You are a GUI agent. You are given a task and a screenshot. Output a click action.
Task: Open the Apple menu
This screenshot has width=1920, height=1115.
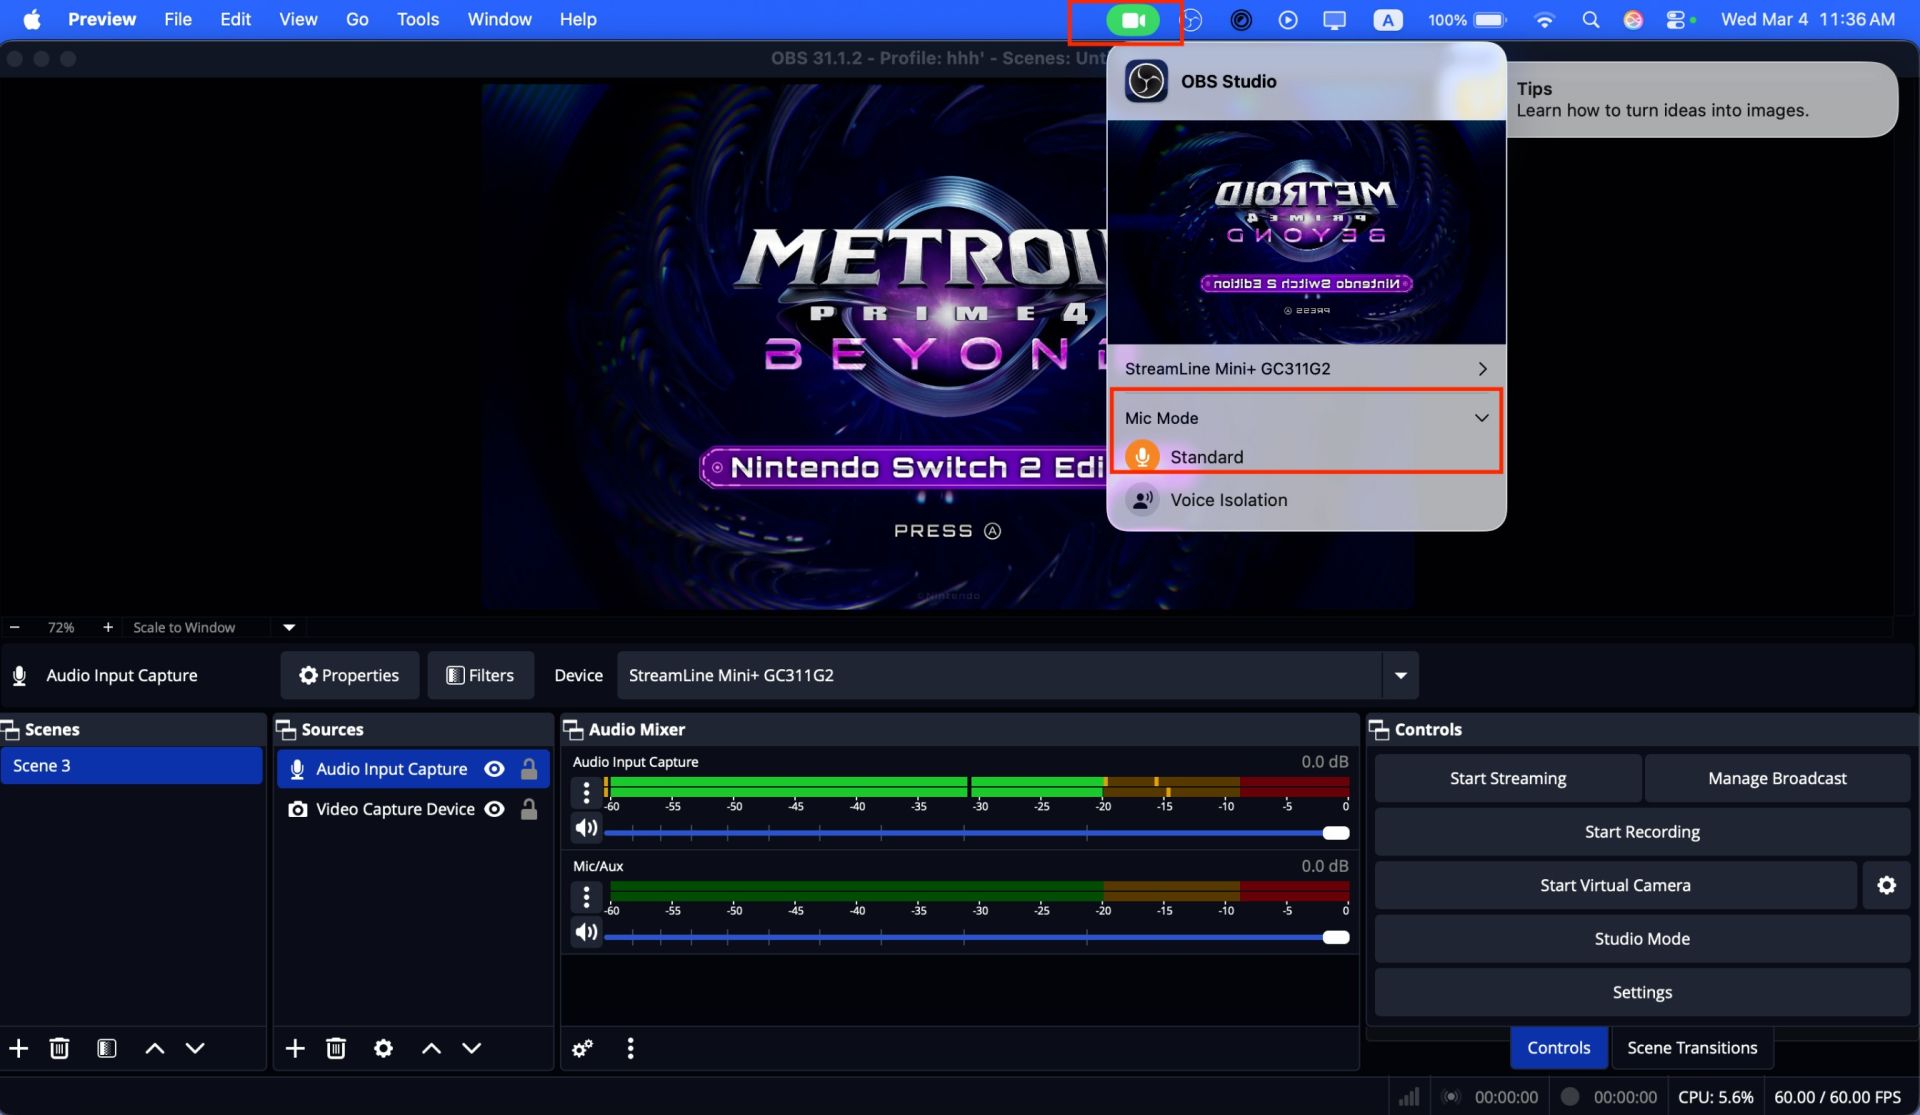point(32,19)
